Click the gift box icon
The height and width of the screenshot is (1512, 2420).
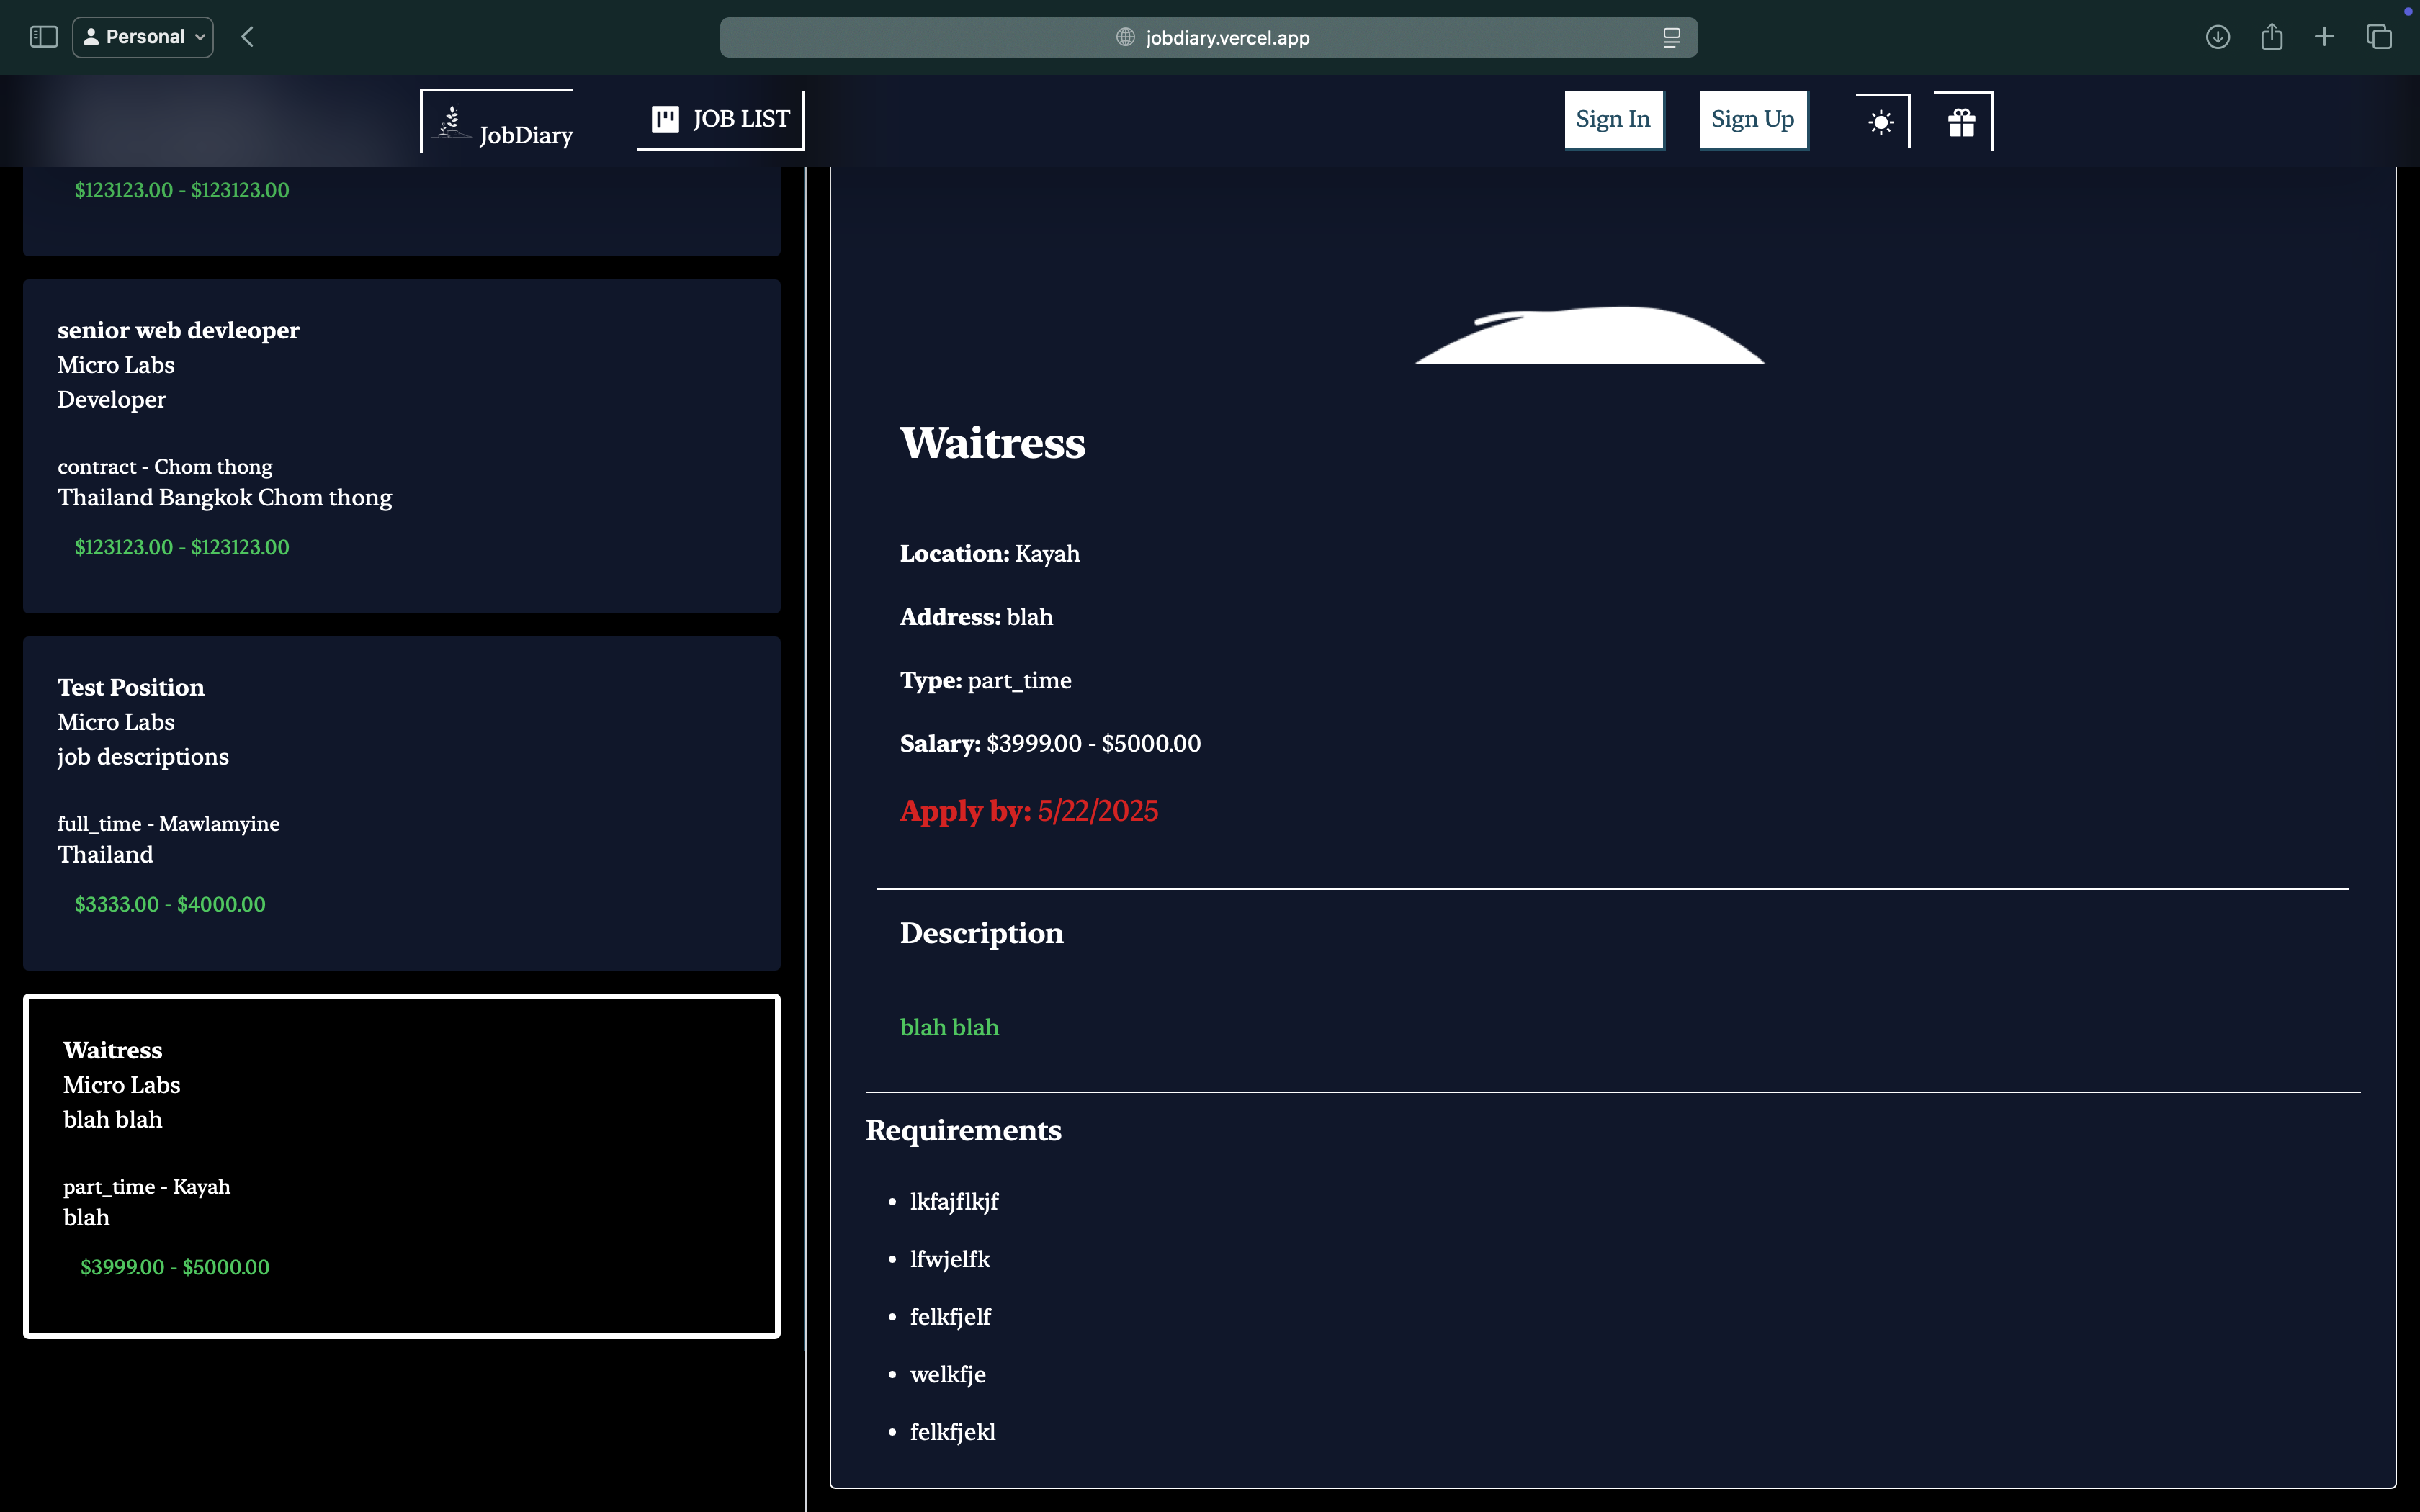click(x=1961, y=122)
